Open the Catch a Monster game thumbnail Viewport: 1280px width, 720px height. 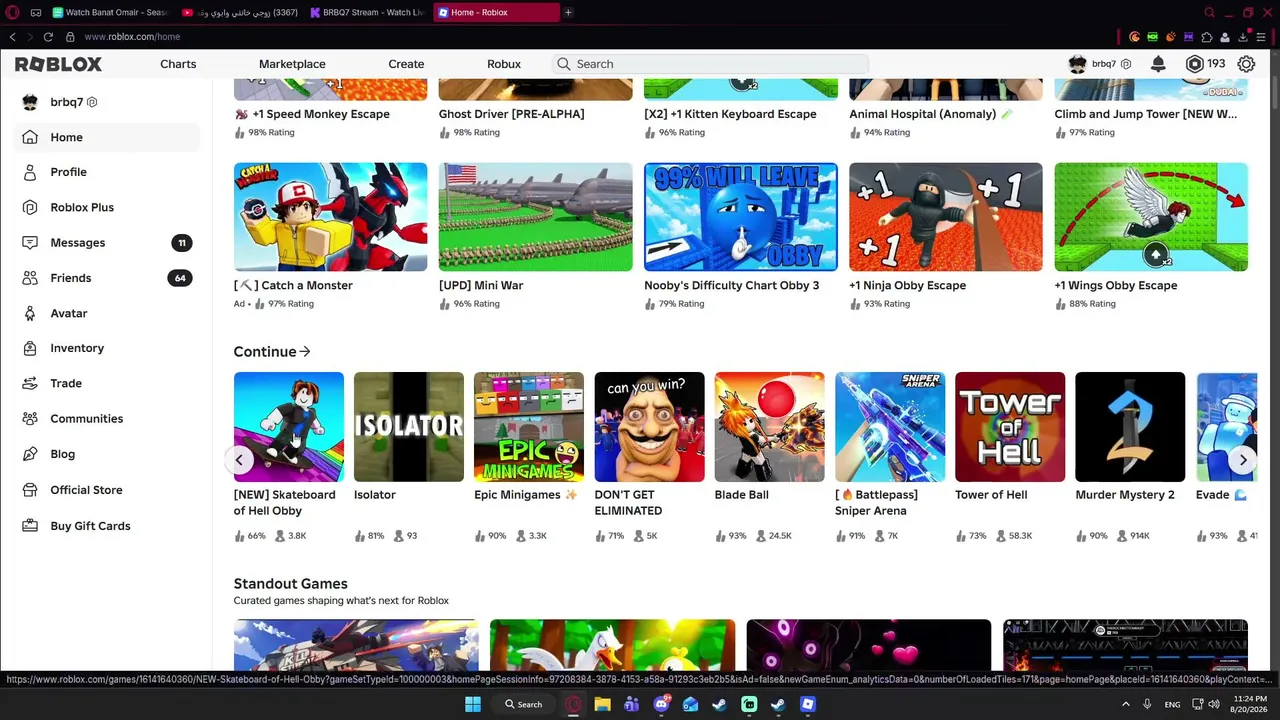pyautogui.click(x=330, y=217)
